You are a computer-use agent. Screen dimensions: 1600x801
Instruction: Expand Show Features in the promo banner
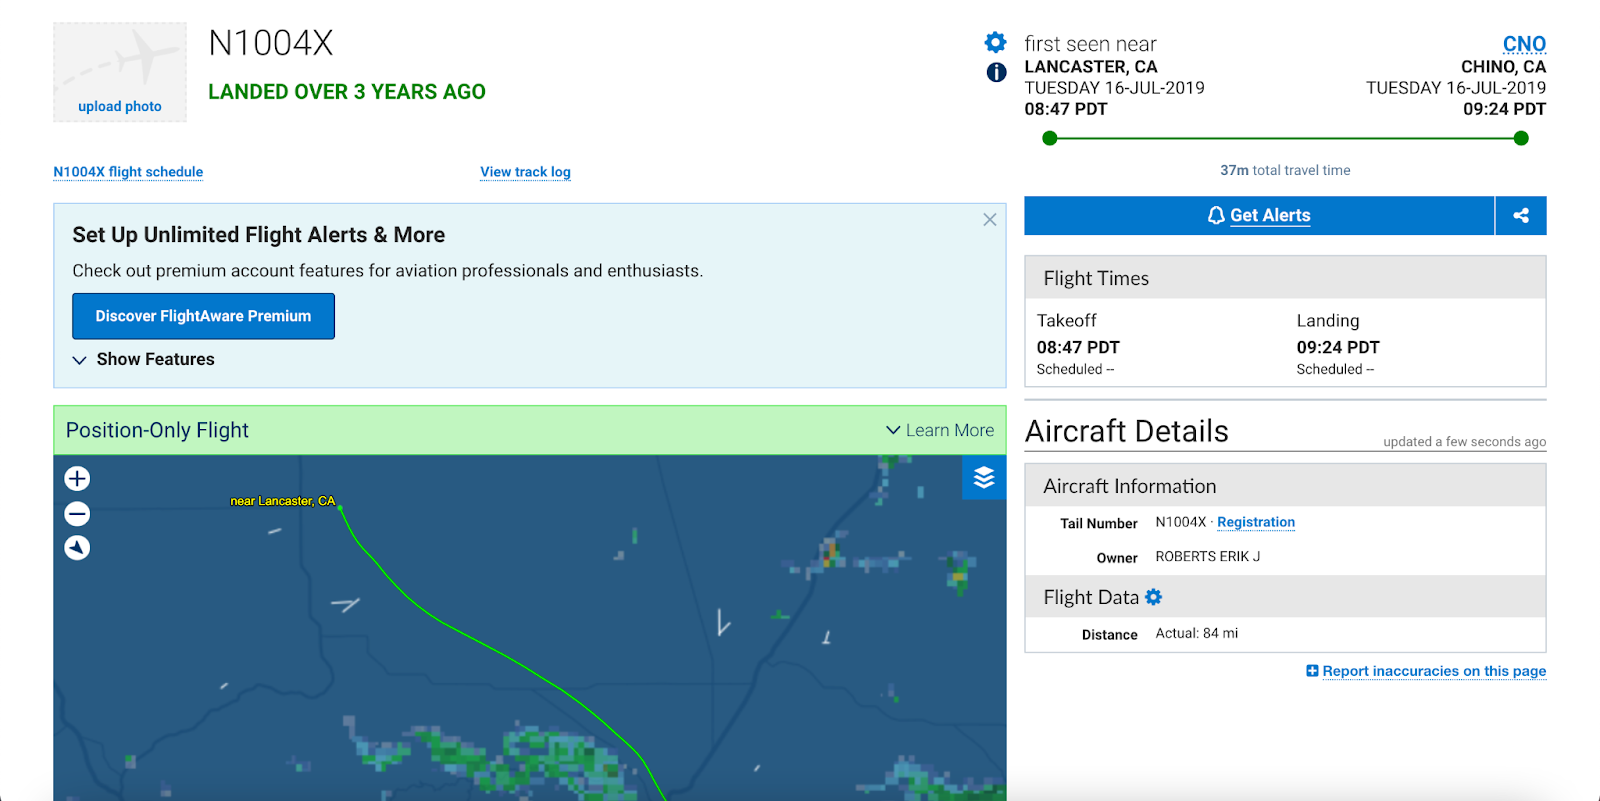click(144, 360)
